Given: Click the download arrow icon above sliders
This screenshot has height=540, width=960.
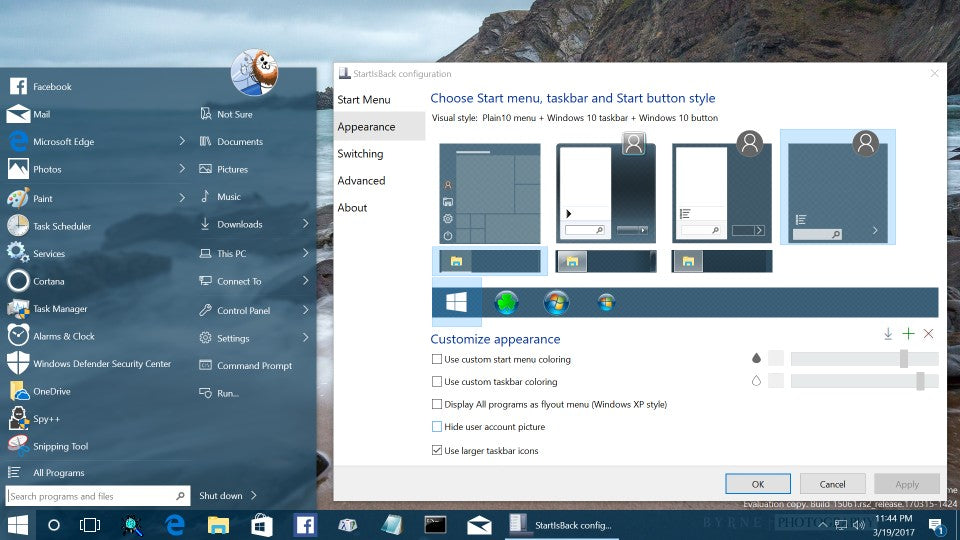Looking at the screenshot, I should [x=888, y=334].
